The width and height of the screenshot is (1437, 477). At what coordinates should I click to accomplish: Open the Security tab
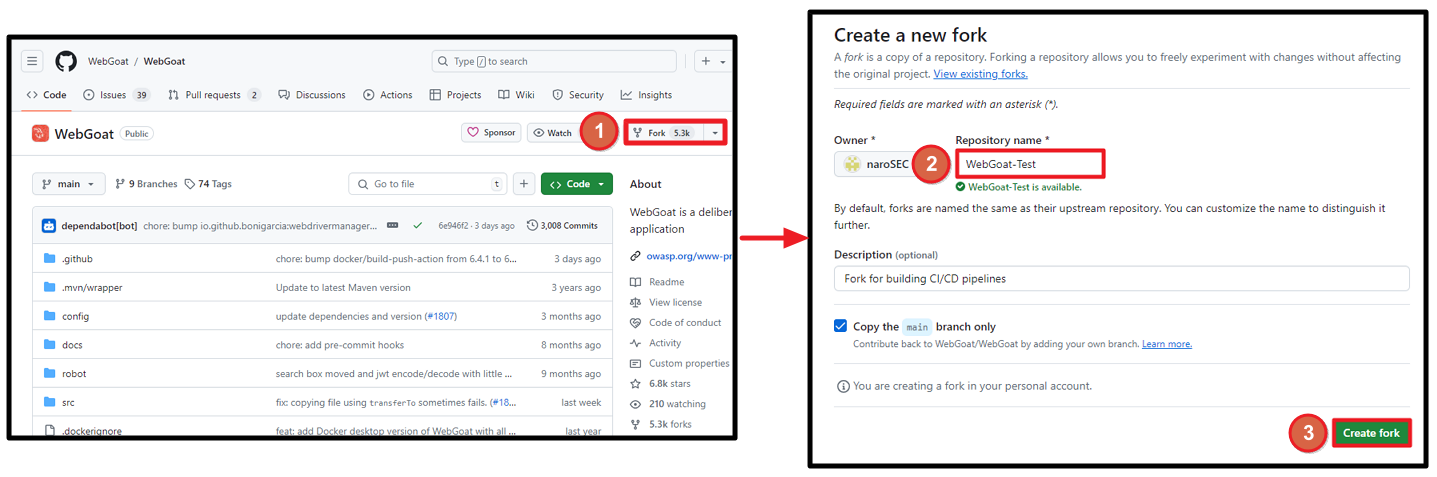point(578,95)
